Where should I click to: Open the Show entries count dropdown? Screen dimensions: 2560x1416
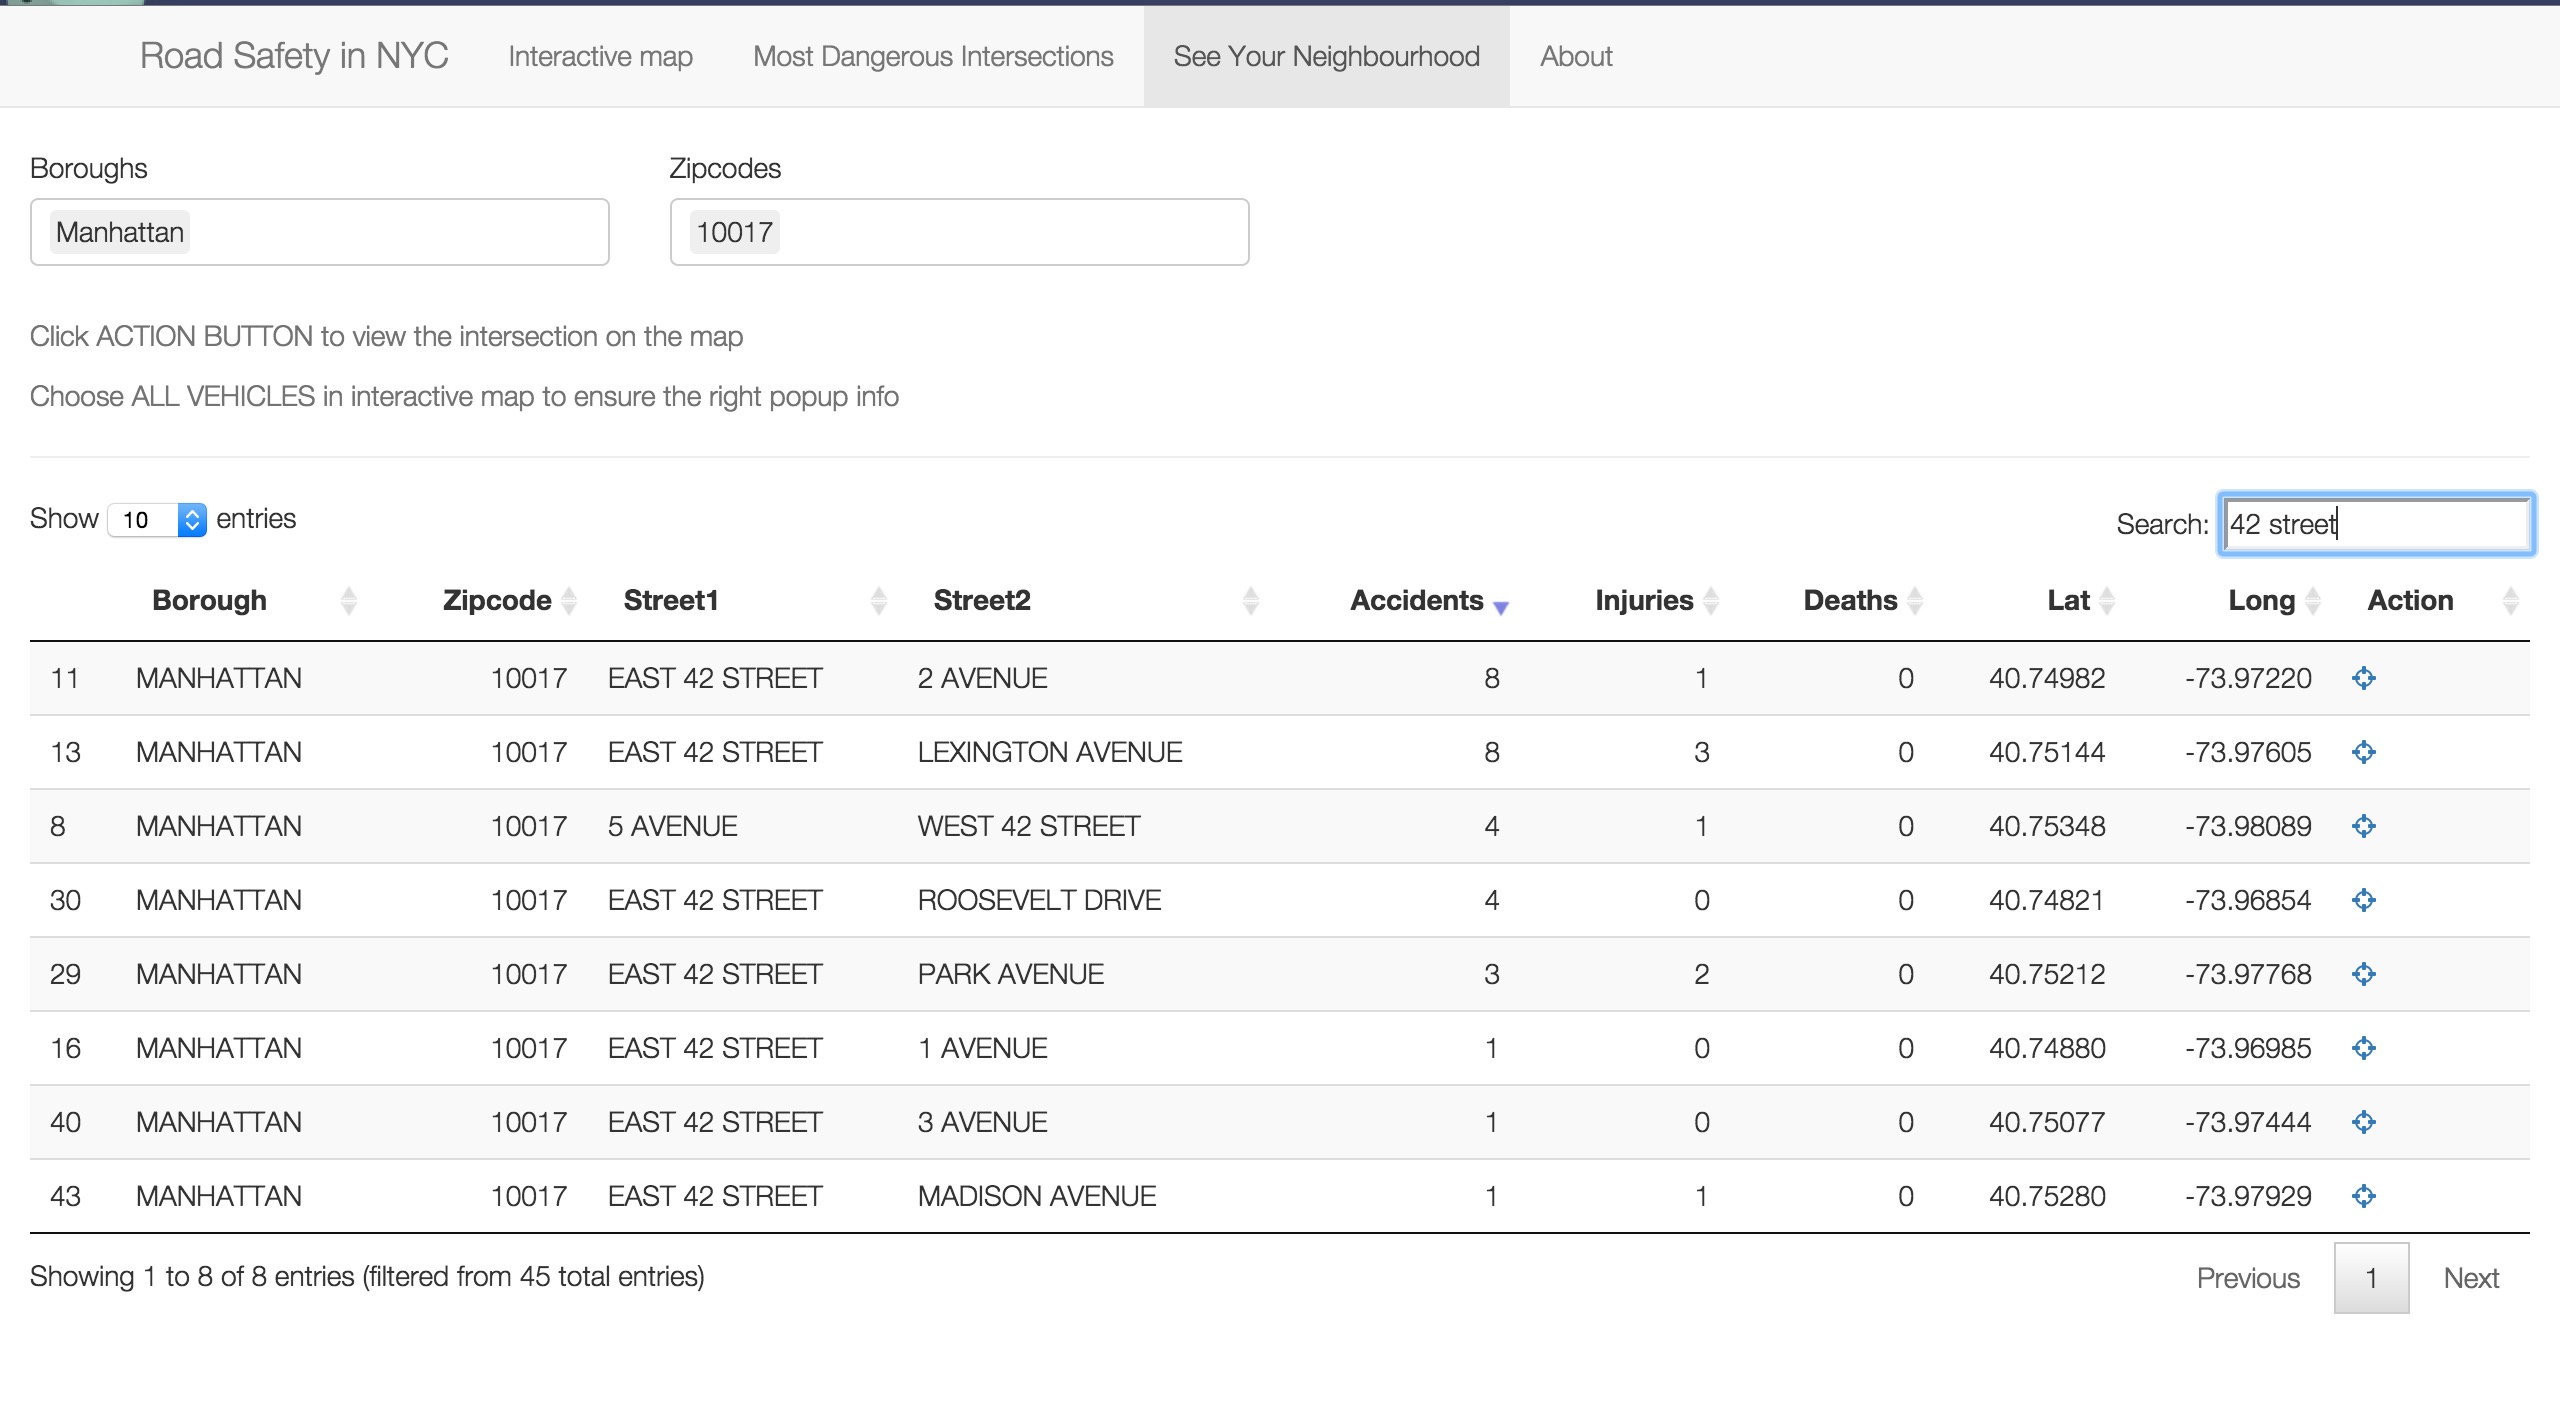pos(157,520)
